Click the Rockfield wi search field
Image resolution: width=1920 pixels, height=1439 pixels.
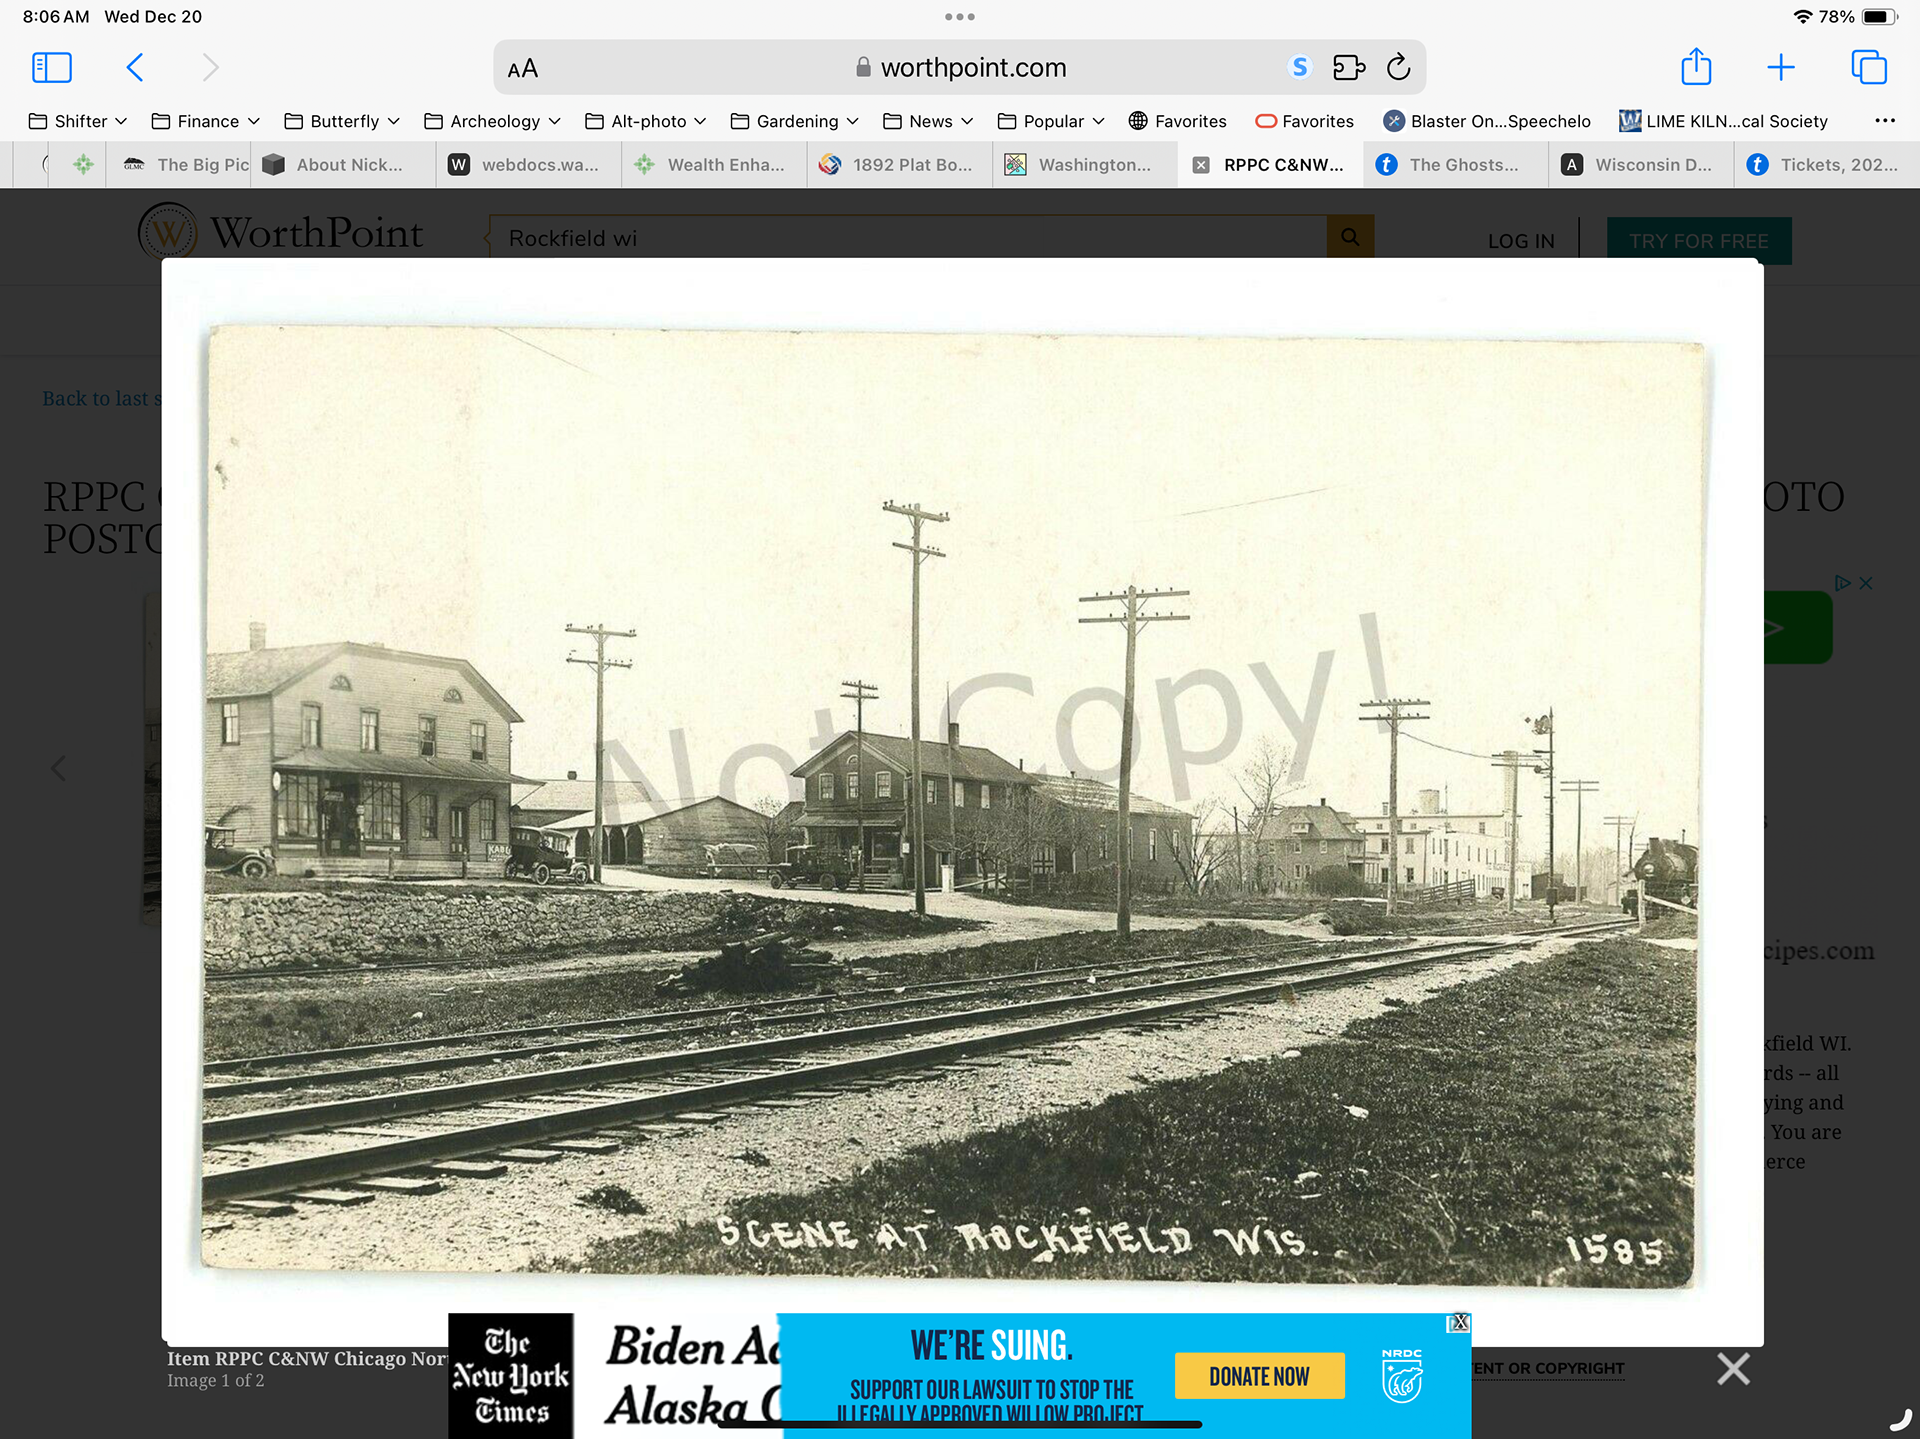pos(908,238)
